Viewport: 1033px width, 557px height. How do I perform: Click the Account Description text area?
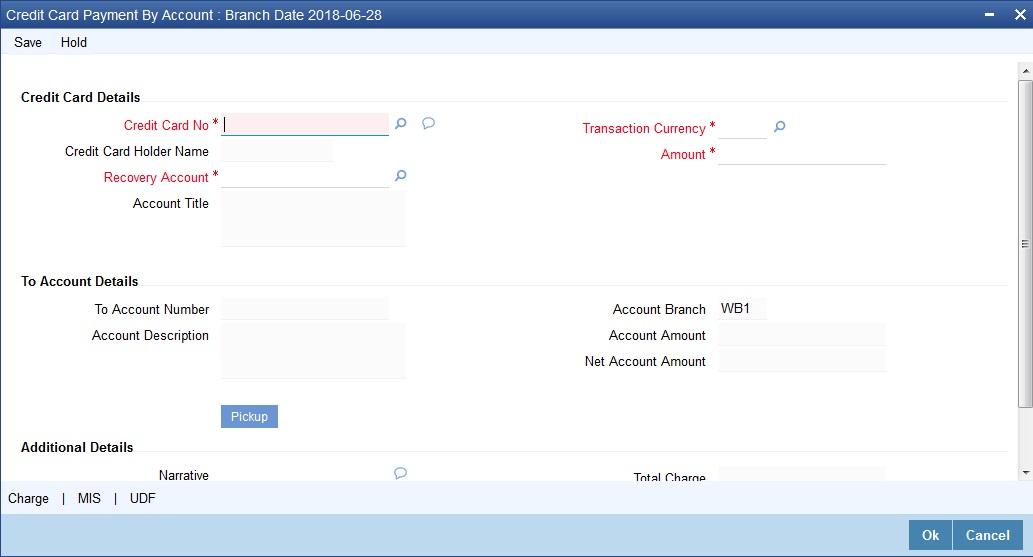[x=314, y=351]
